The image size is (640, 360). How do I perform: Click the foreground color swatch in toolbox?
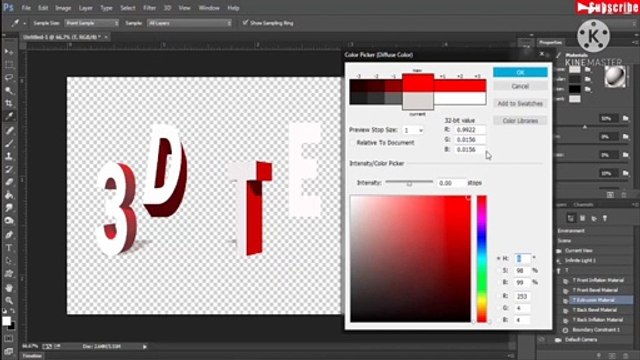[x=6, y=321]
